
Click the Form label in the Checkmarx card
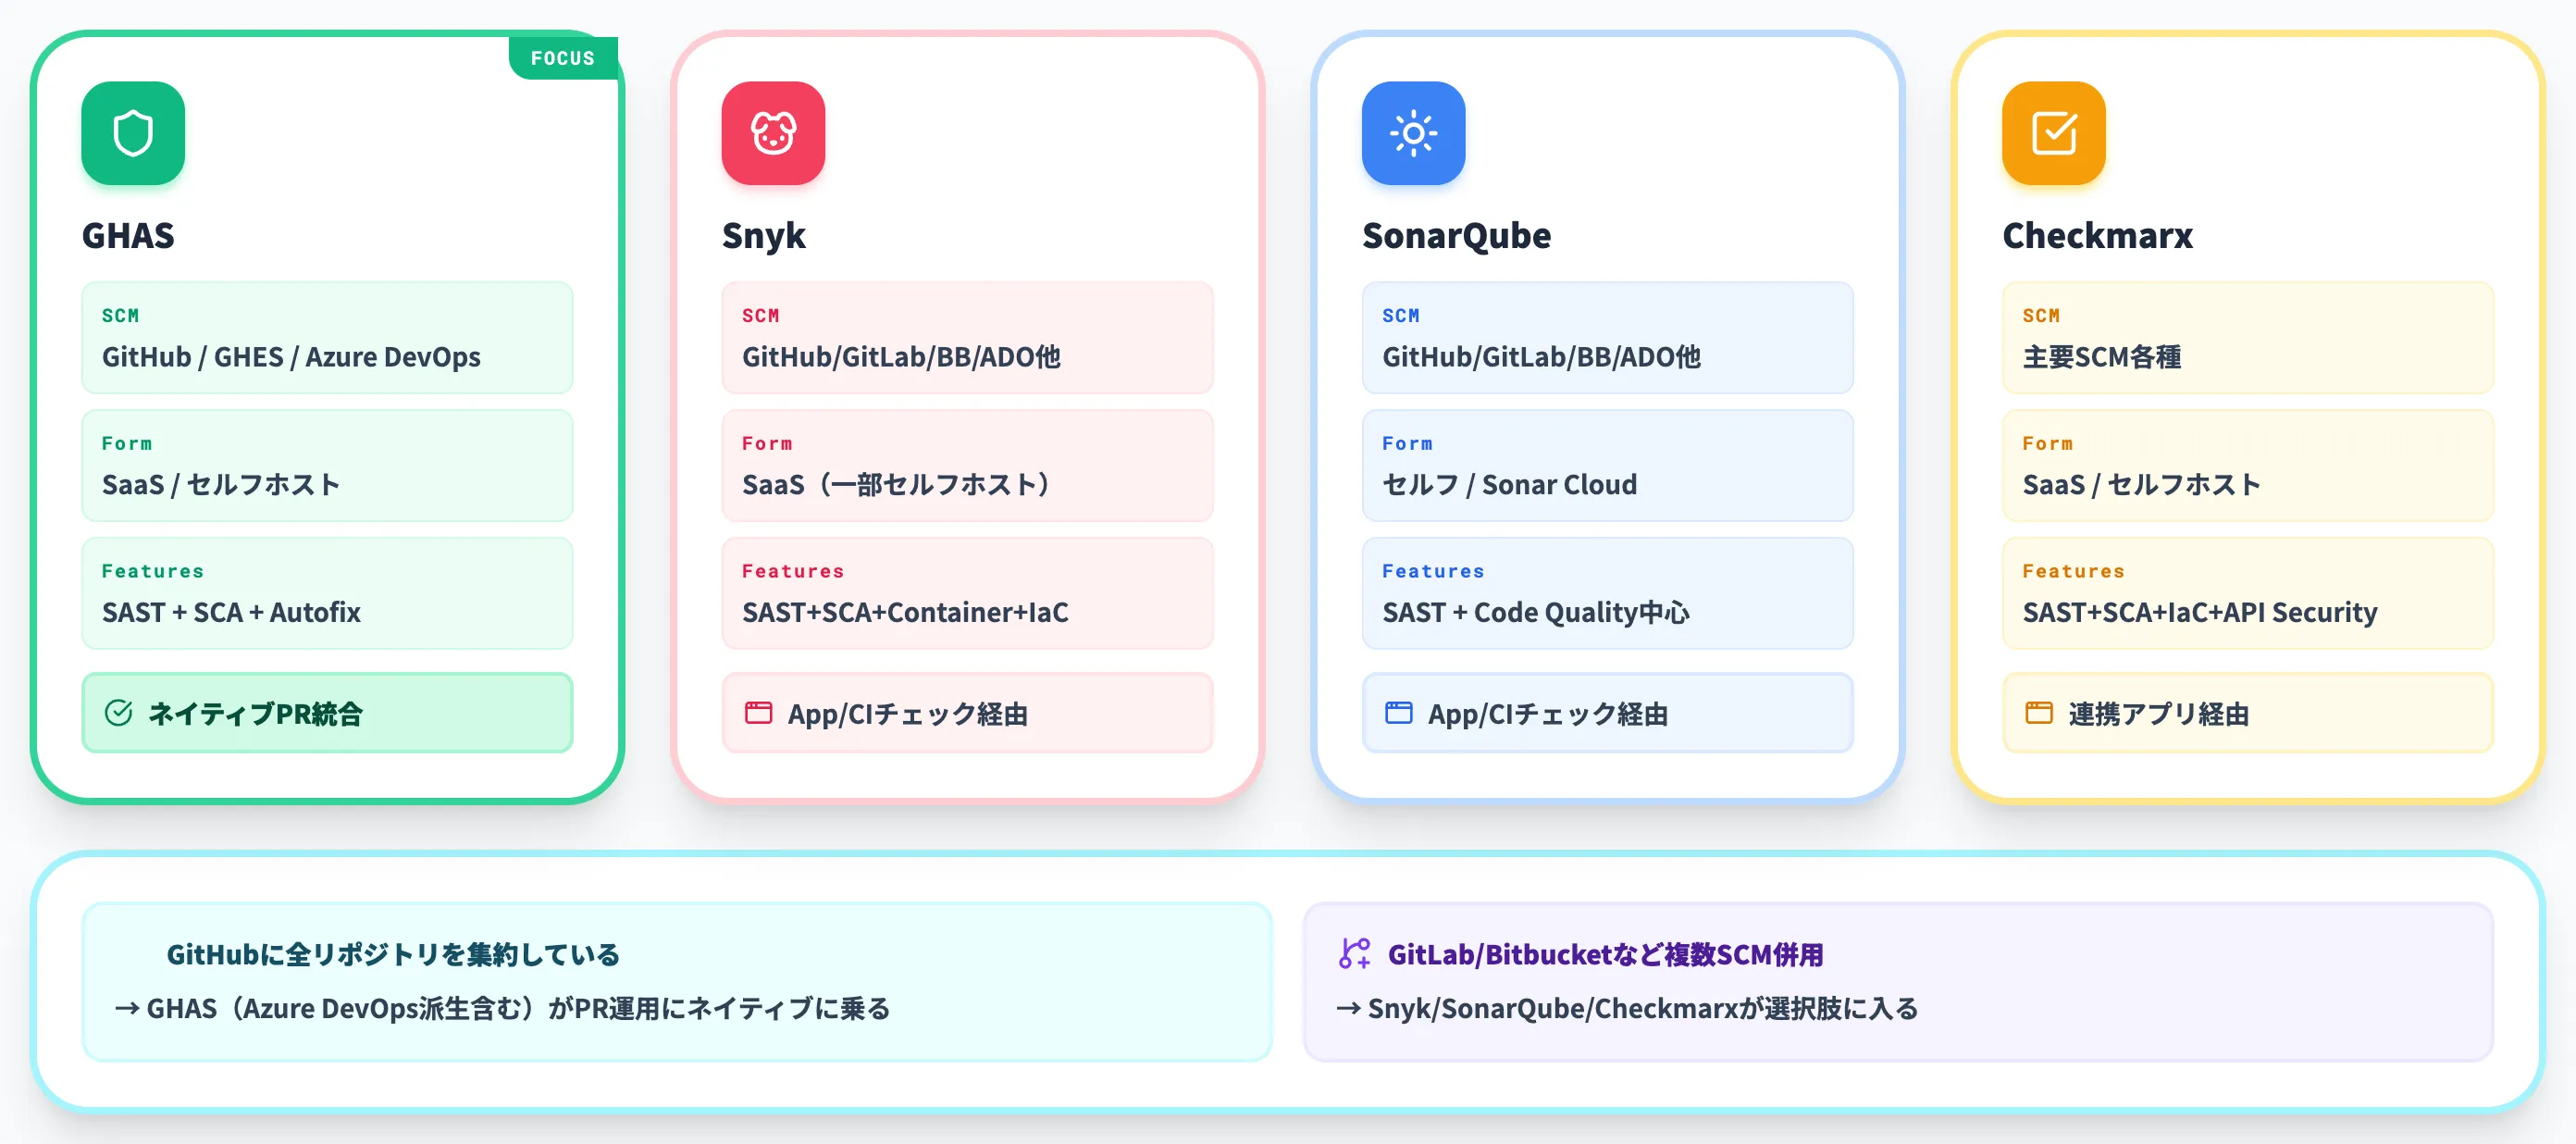[2048, 444]
